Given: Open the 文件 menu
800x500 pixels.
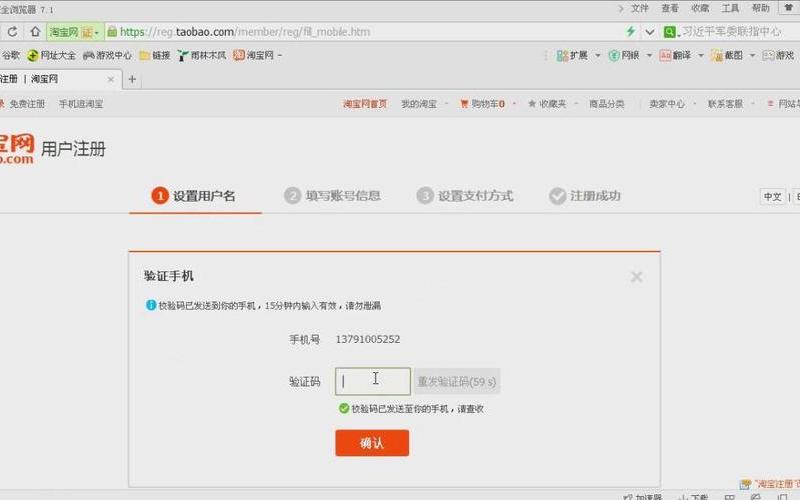Looking at the screenshot, I should (x=639, y=8).
